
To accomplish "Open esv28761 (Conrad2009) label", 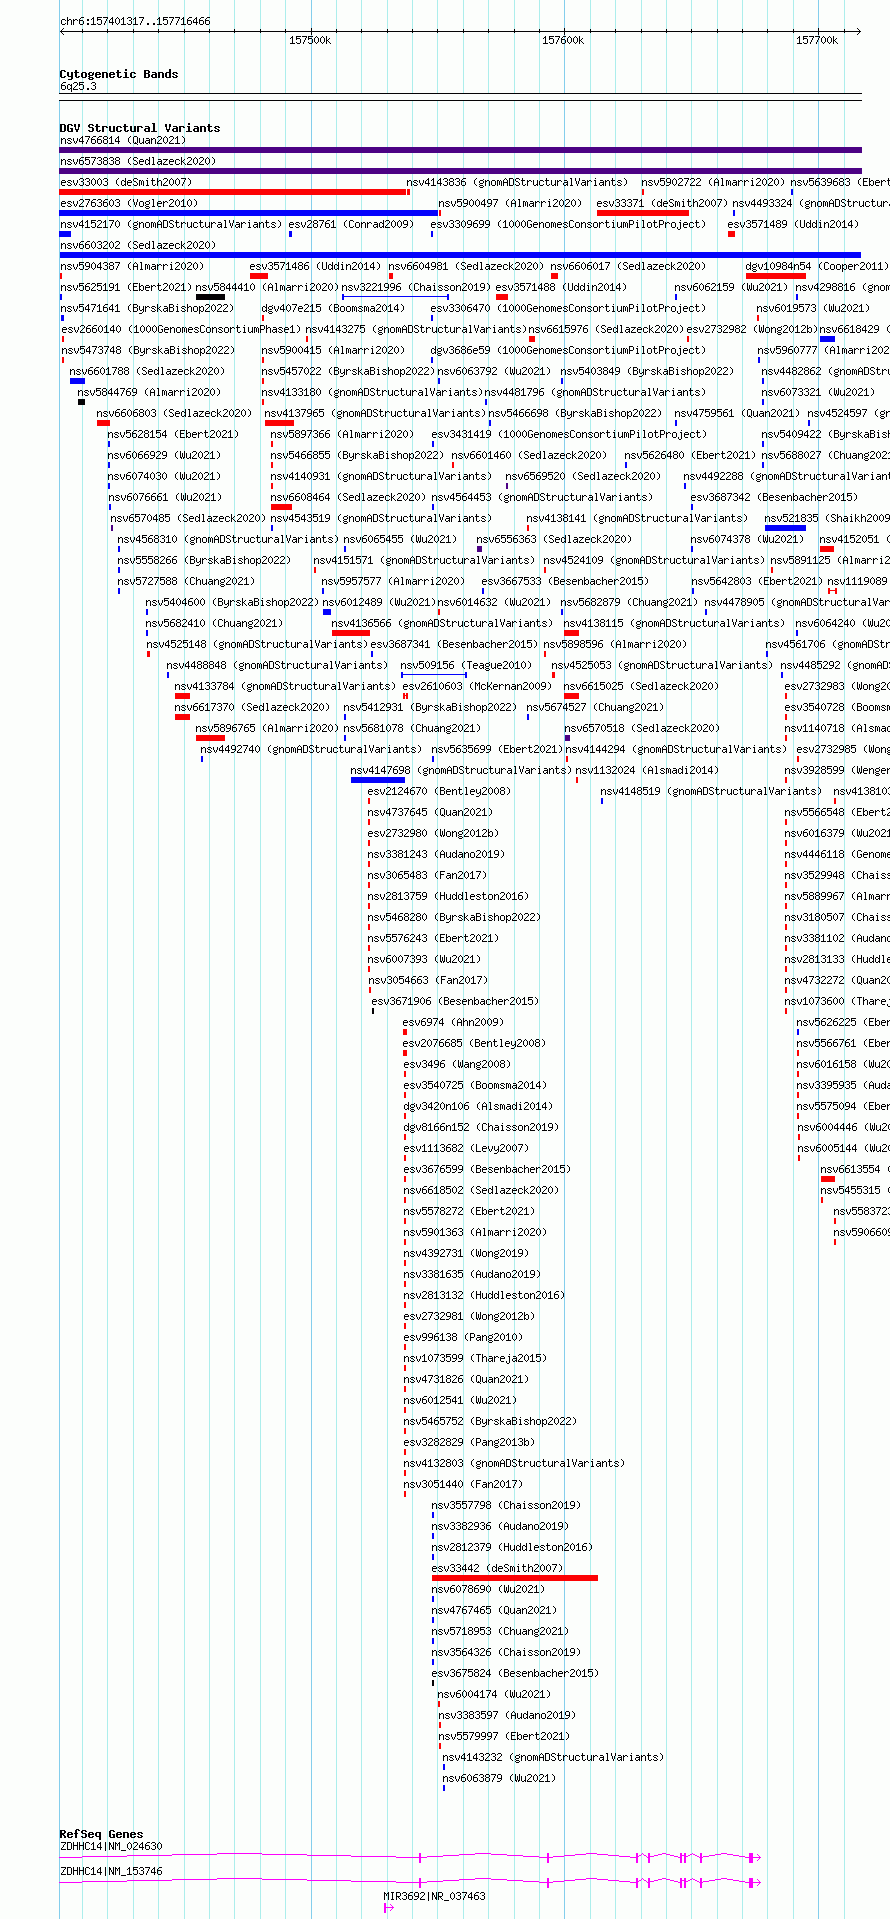I will tap(350, 224).
